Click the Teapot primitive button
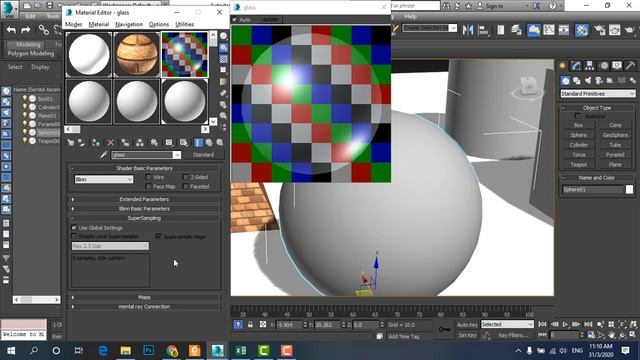Image resolution: width=640 pixels, height=360 pixels. click(x=578, y=164)
